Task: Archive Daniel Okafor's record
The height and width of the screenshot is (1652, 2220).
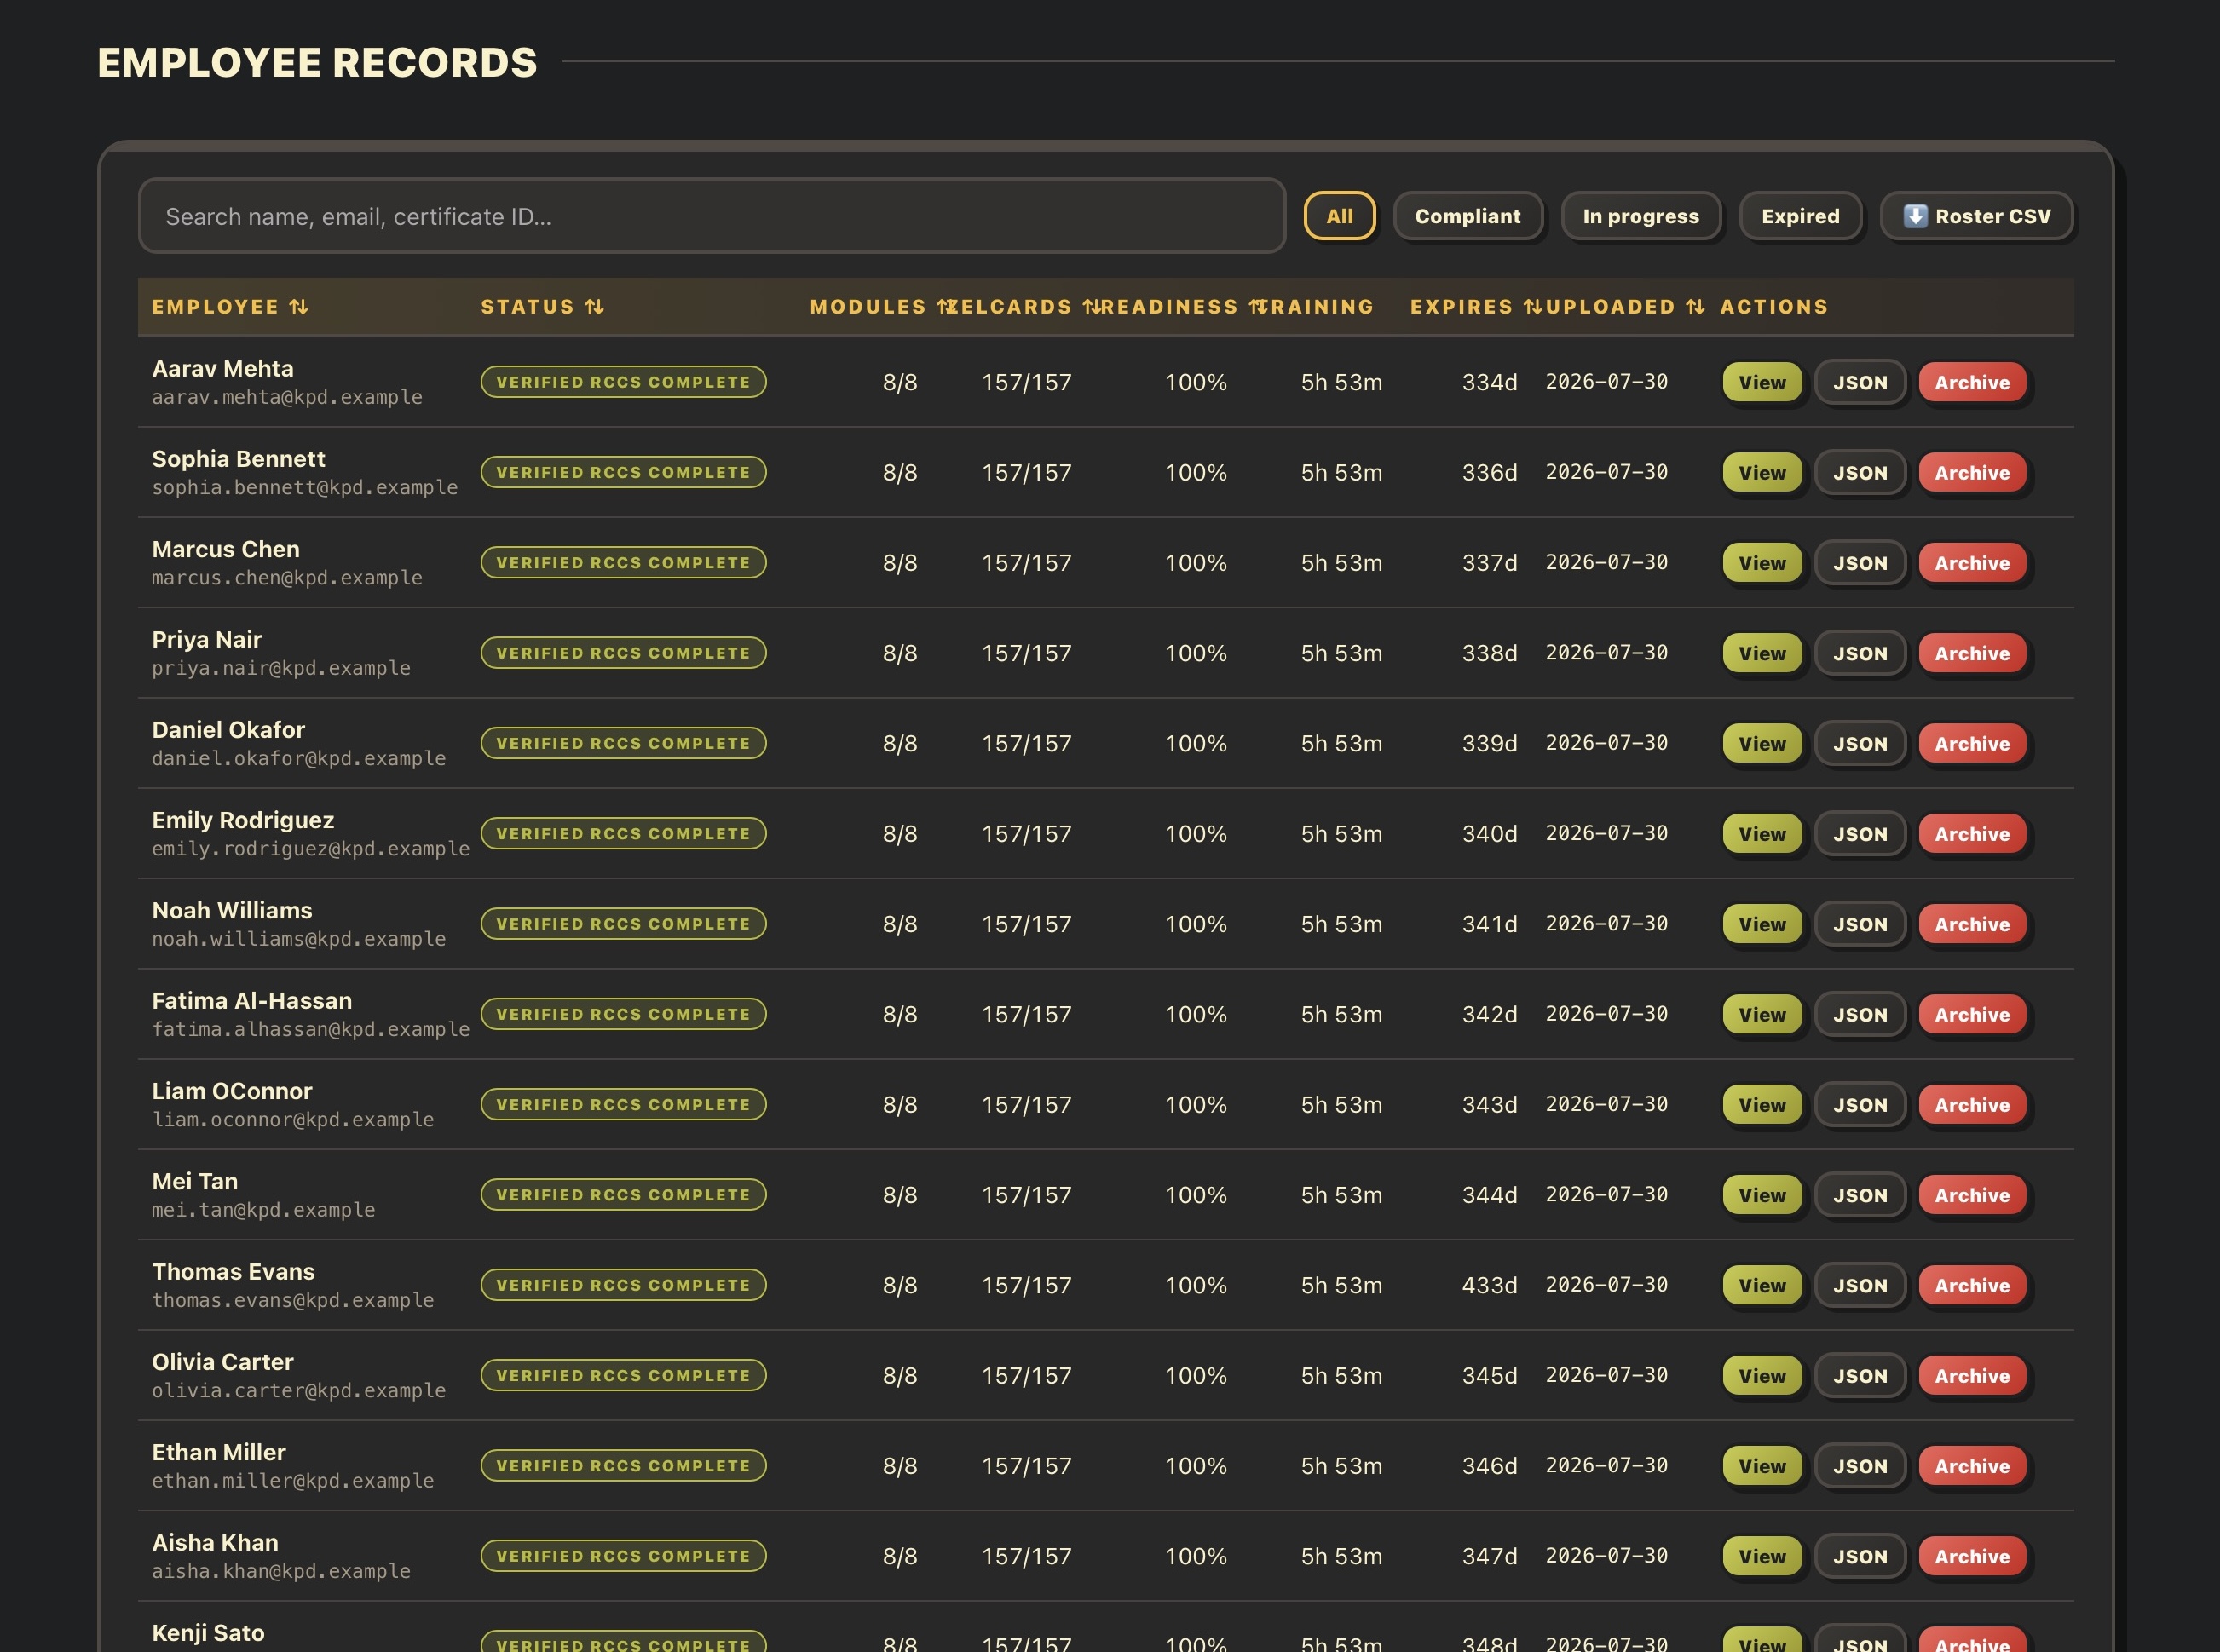Action: coord(1972,744)
